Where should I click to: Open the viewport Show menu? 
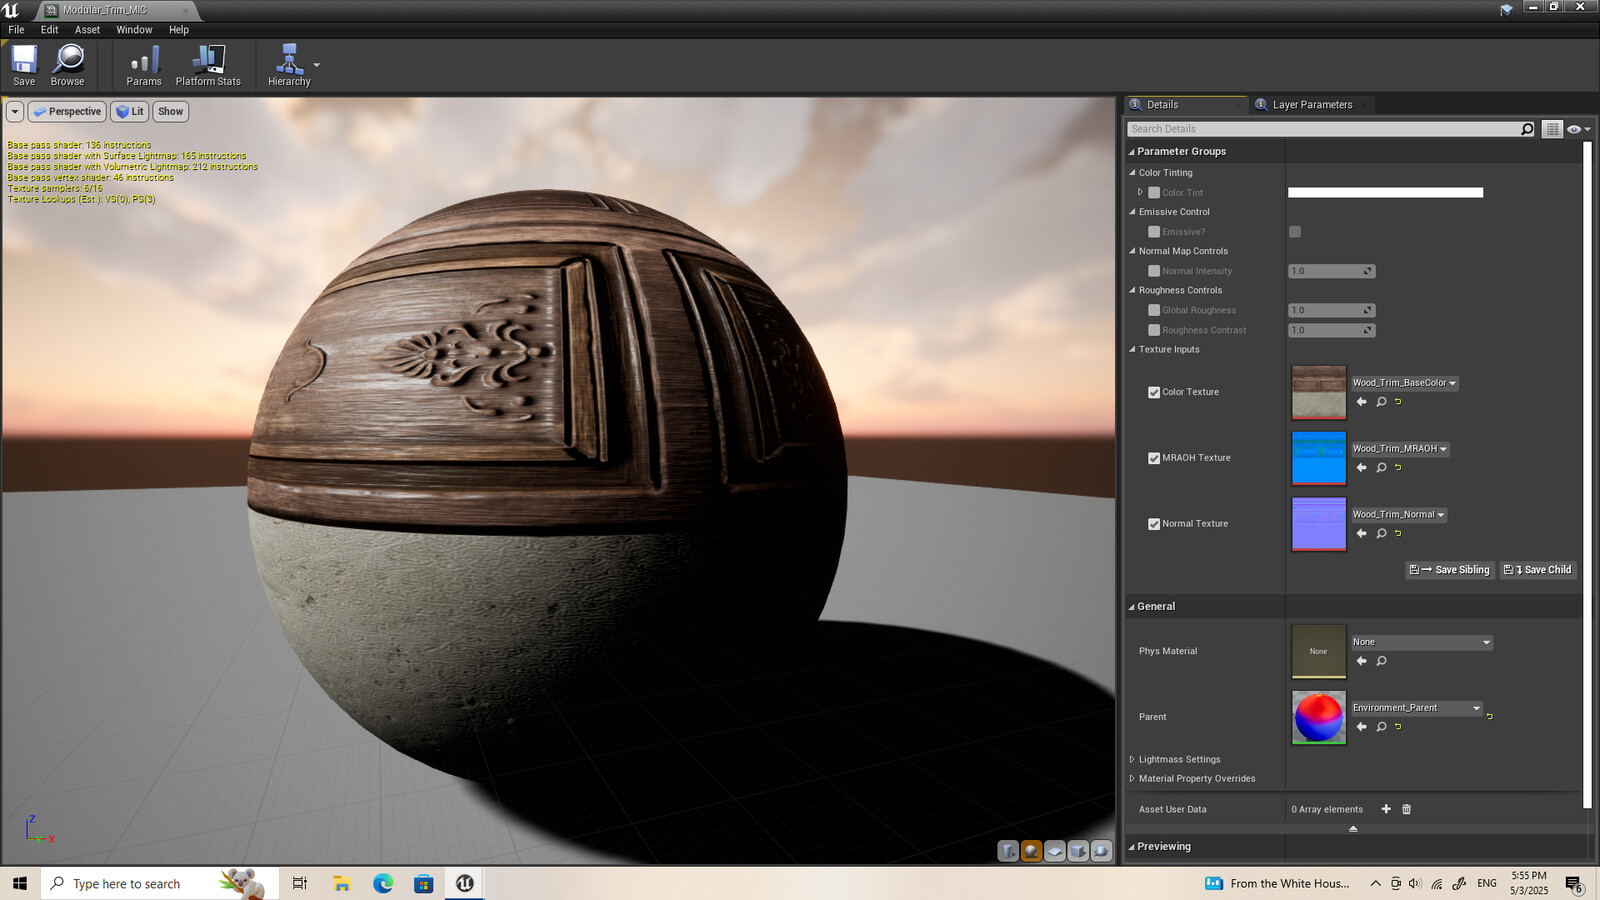point(171,112)
